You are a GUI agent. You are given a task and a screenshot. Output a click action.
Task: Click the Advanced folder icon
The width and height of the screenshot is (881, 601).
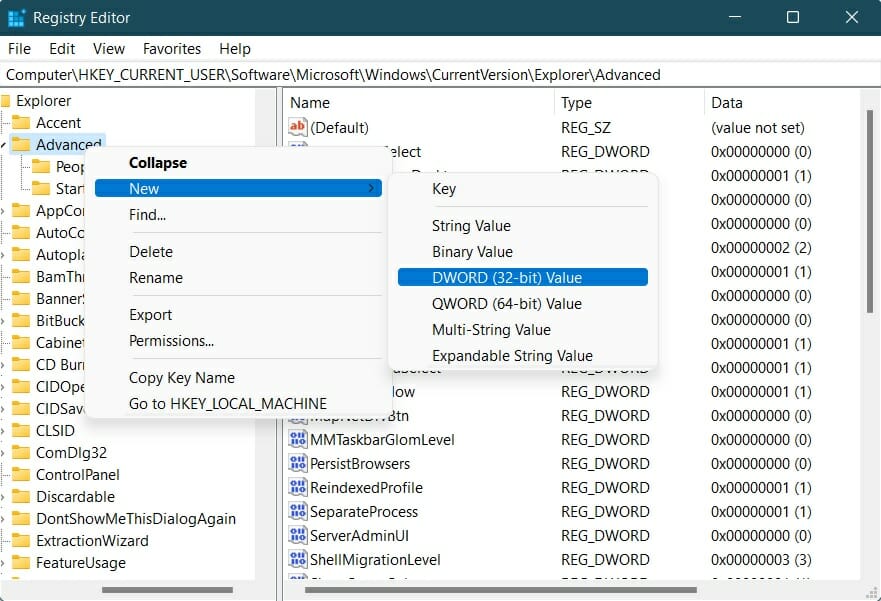click(x=21, y=144)
